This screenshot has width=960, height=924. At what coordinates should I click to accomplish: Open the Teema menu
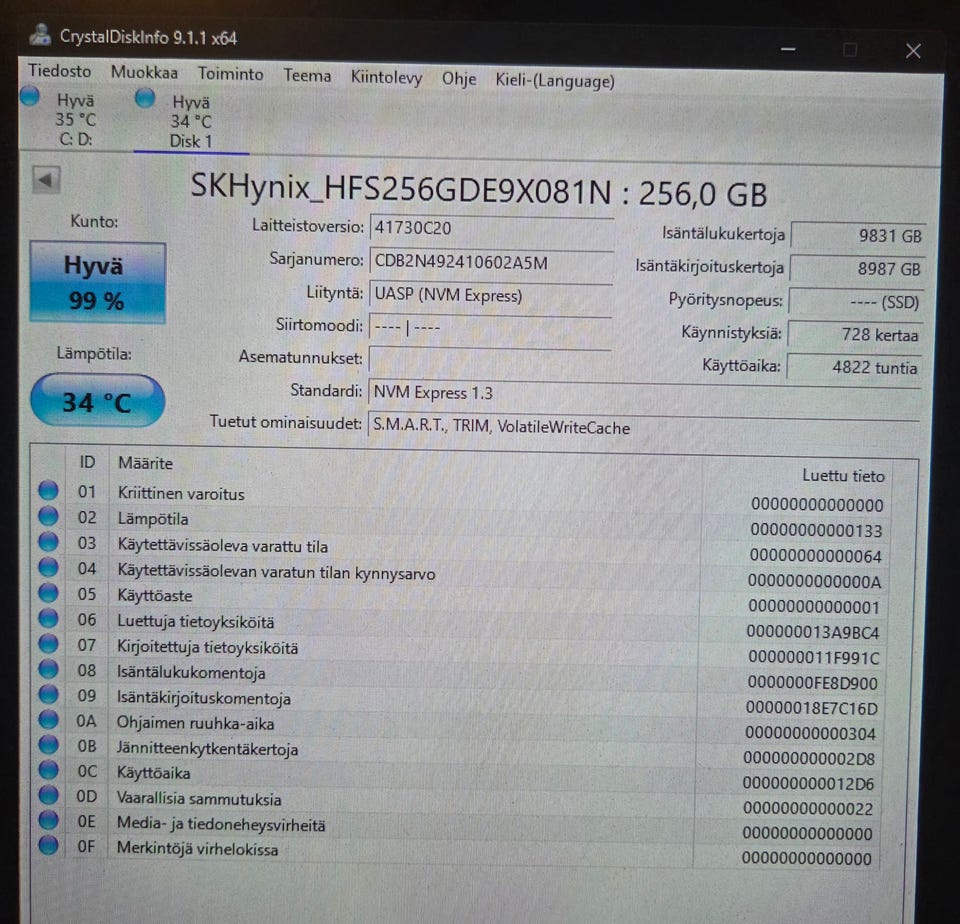pos(307,76)
